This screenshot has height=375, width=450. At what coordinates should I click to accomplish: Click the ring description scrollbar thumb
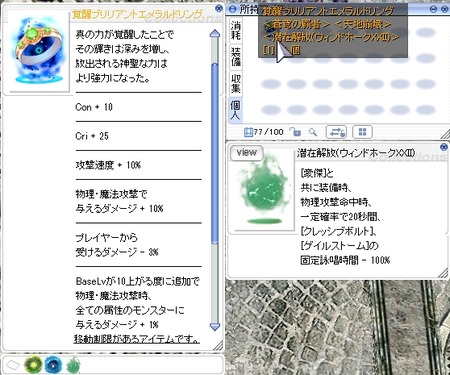pos(215,153)
